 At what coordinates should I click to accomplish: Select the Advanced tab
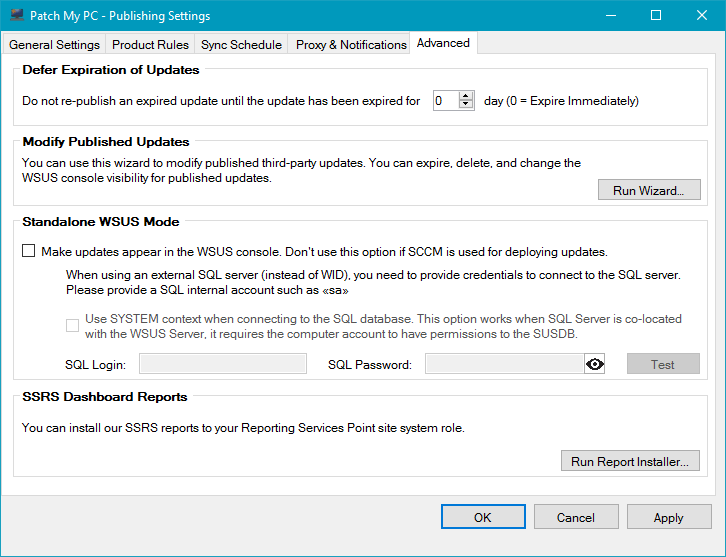point(443,43)
